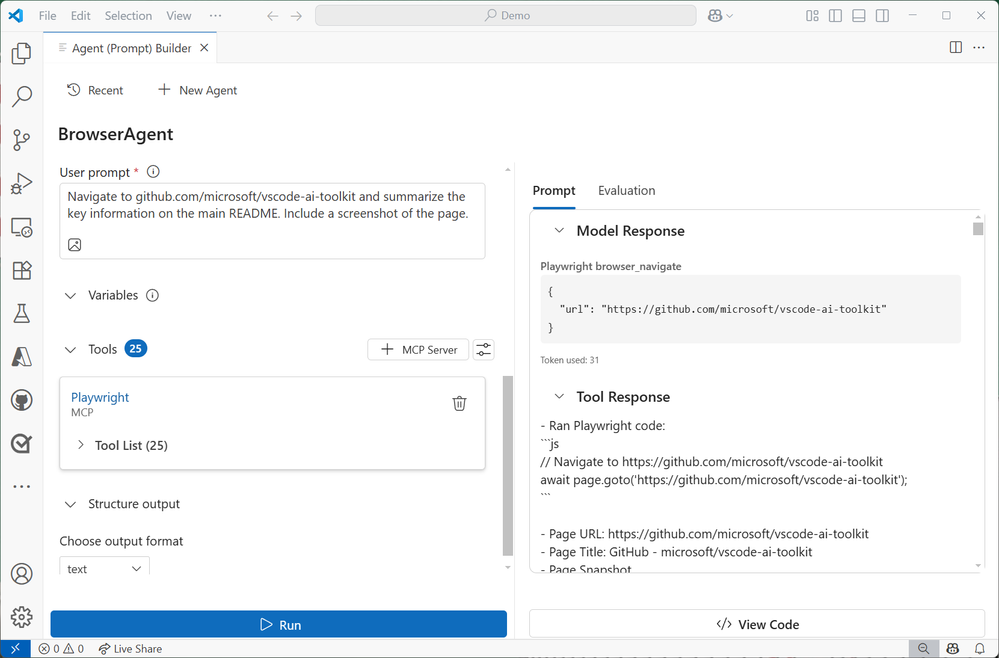Image resolution: width=999 pixels, height=658 pixels.
Task: Click the View Code button
Action: click(x=757, y=624)
